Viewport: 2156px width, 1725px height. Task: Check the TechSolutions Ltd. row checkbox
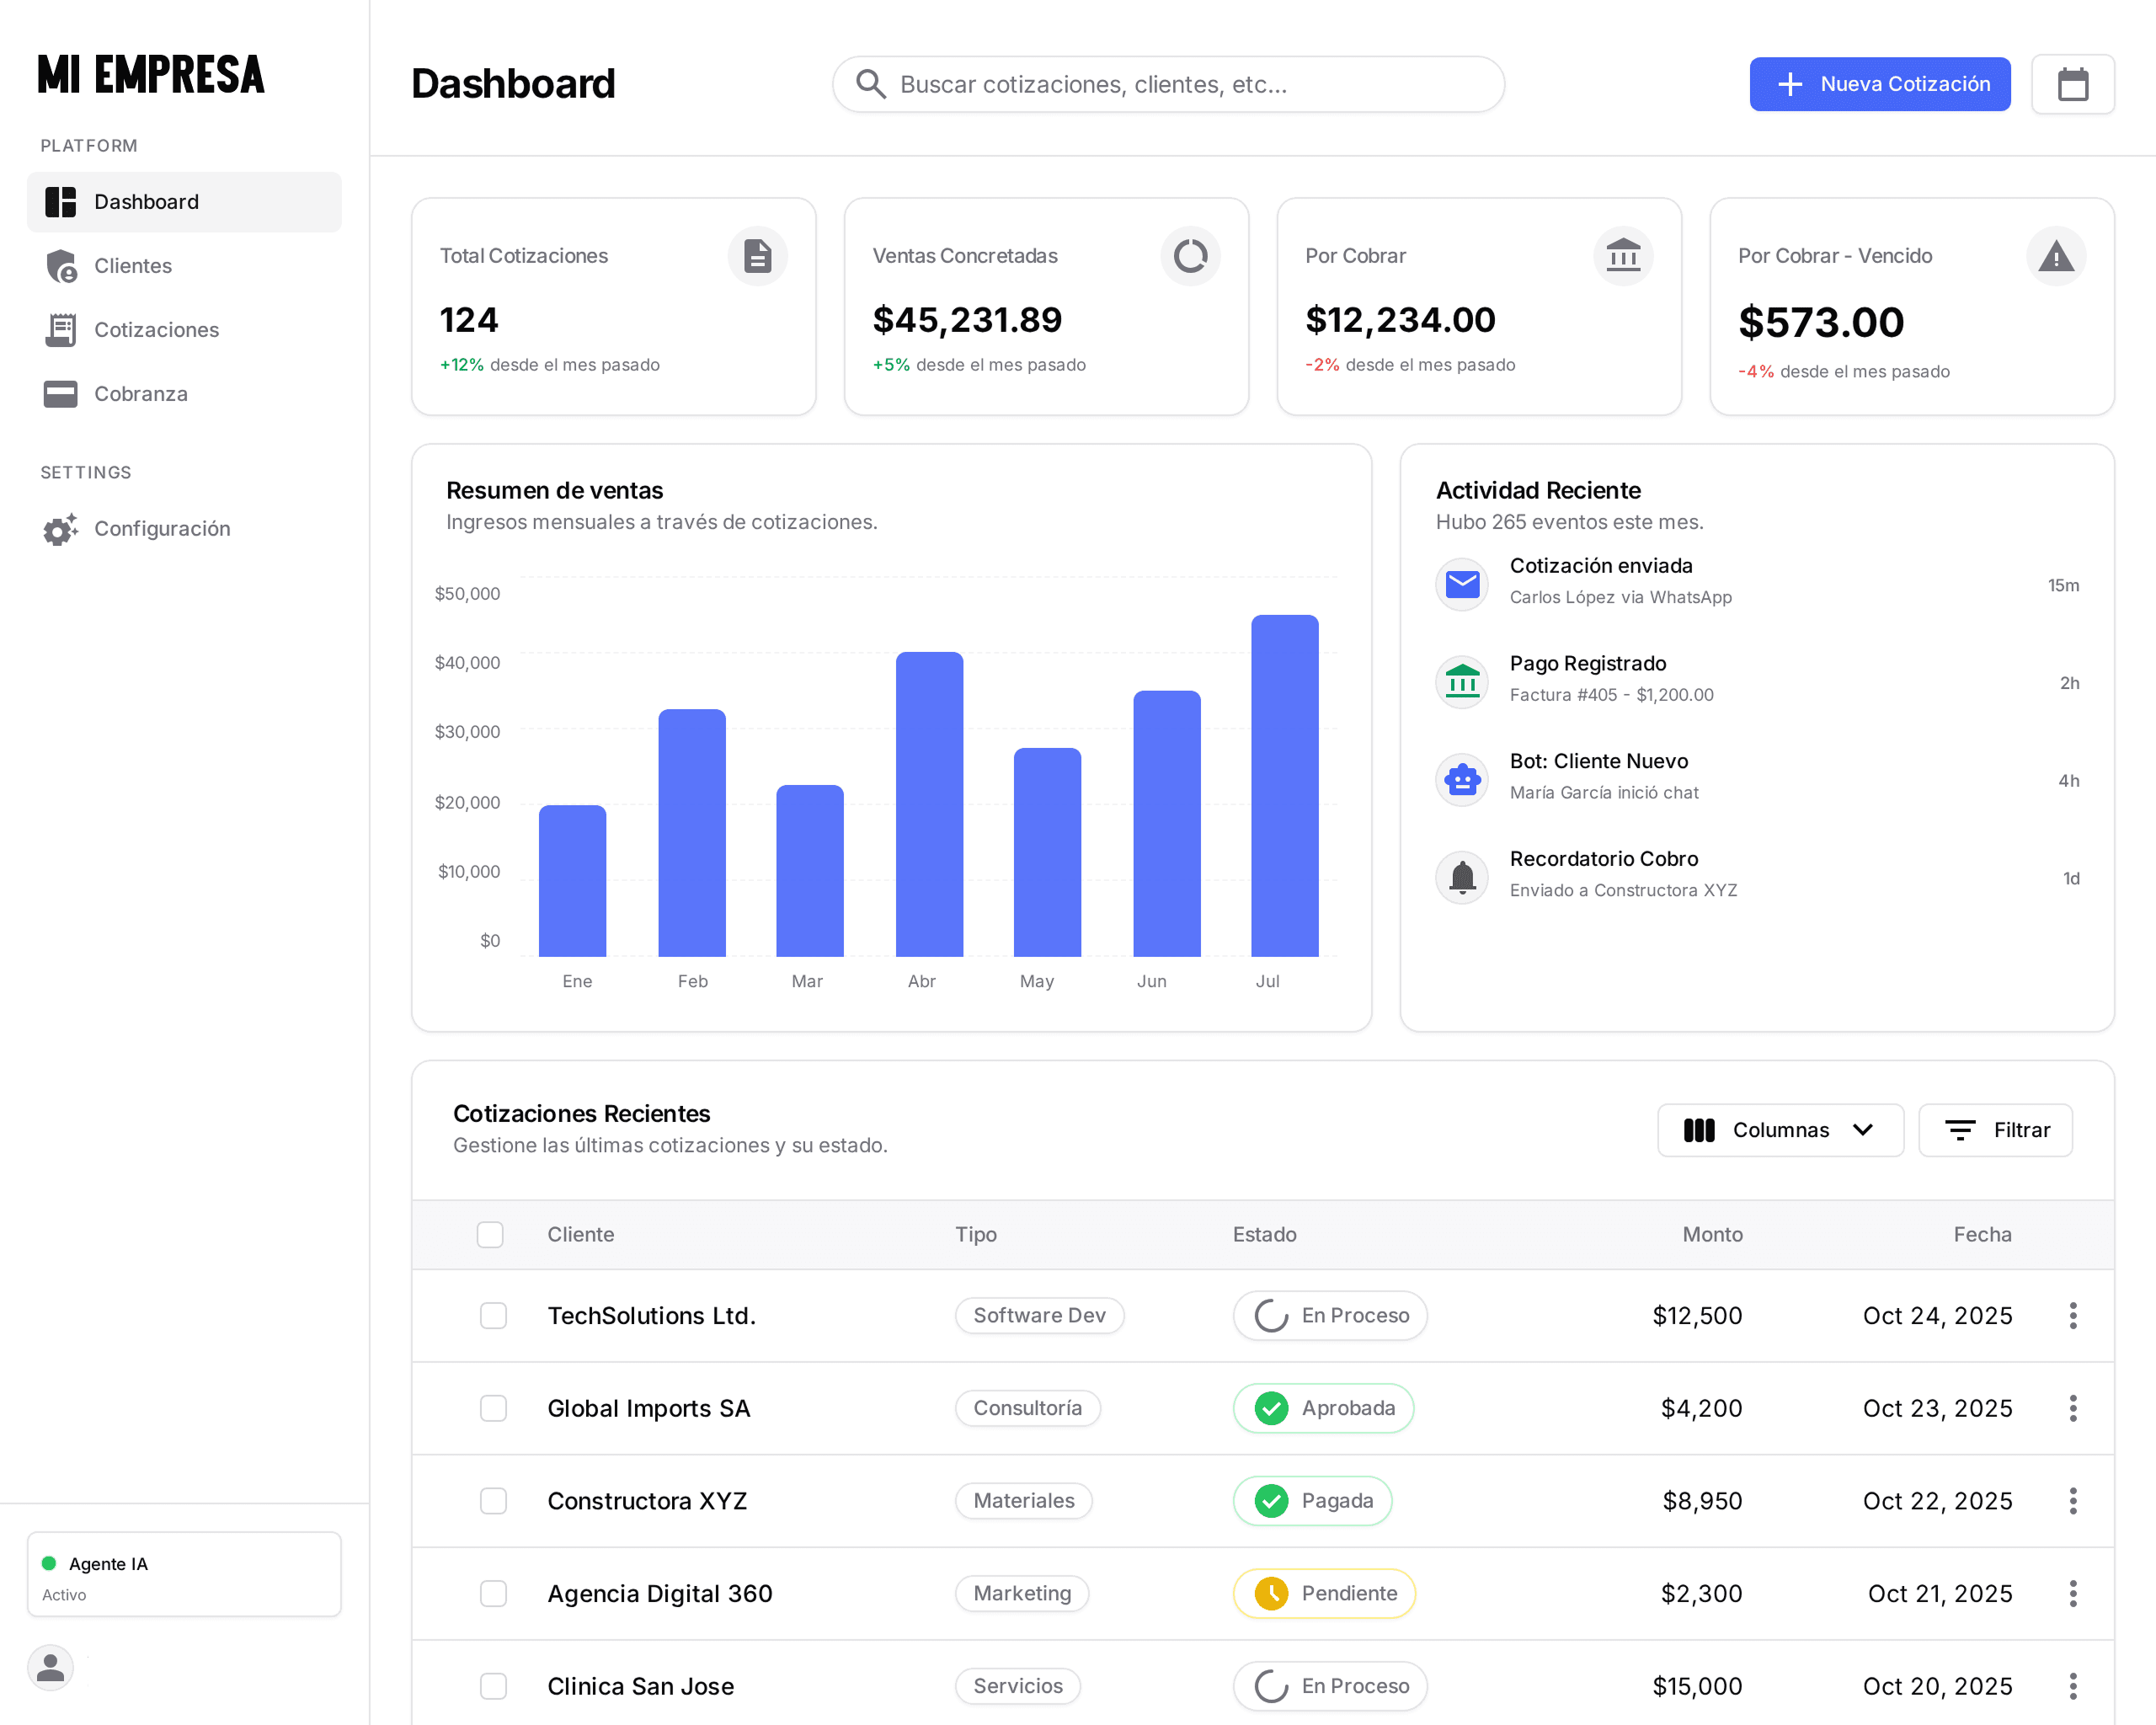pos(493,1316)
